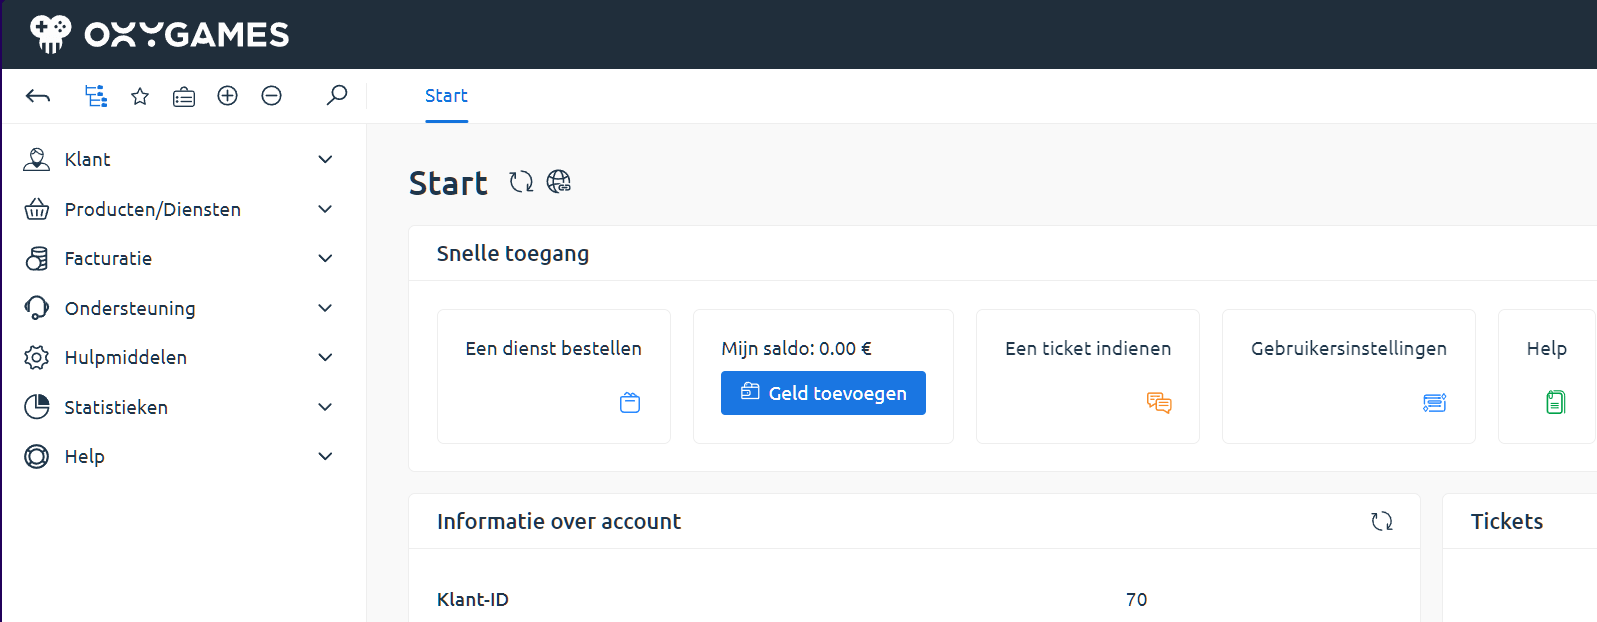
Task: Click the Klant person icon in the sidebar
Action: tap(37, 159)
